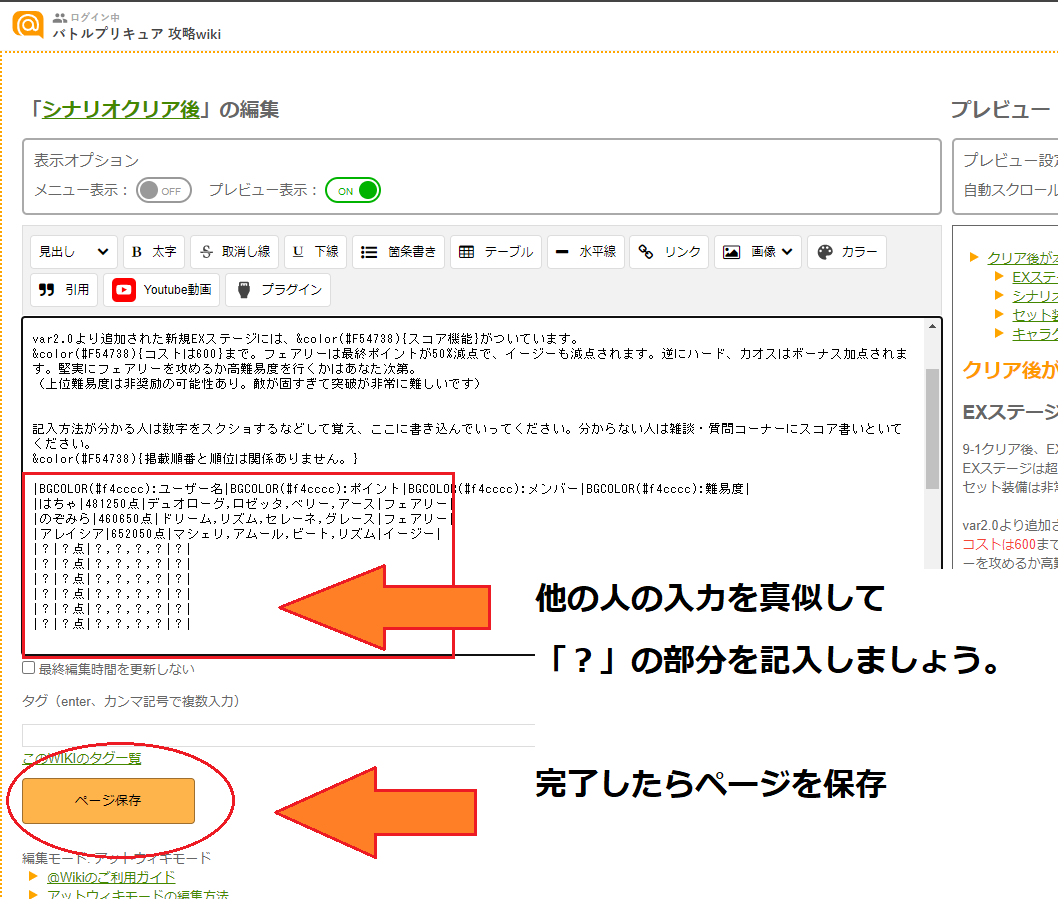This screenshot has width=1058, height=899.
Task: Toggle the メニュー表示 switch on
Action: [164, 190]
